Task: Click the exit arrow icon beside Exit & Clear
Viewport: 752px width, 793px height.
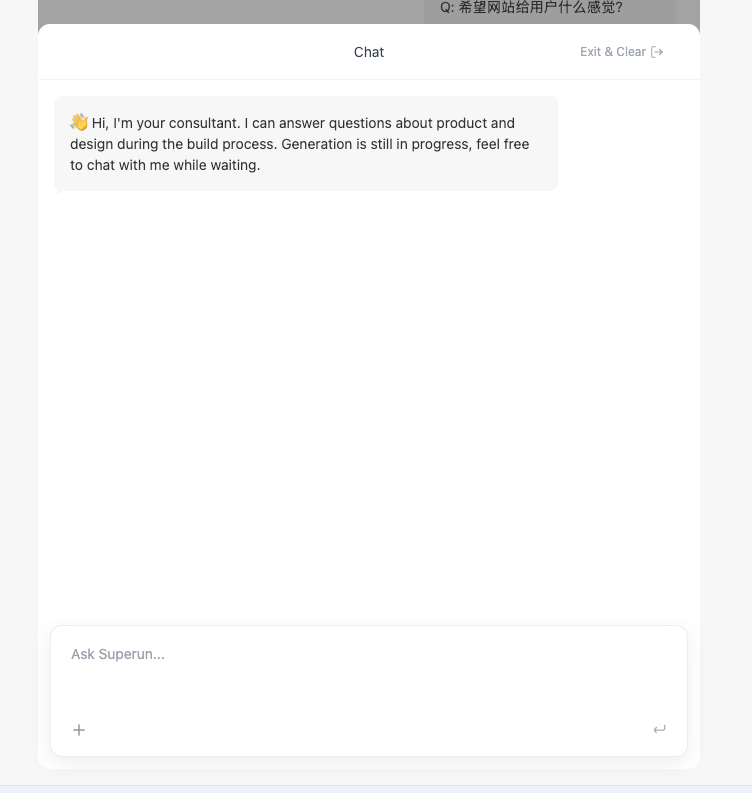Action: point(657,52)
